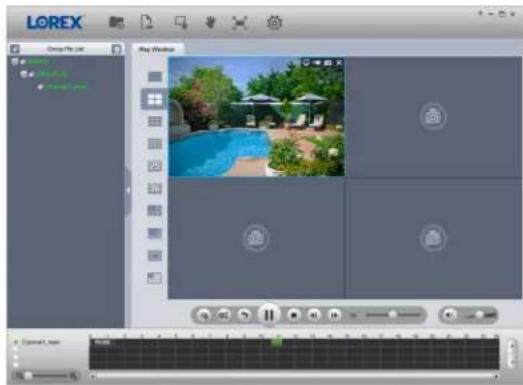
Task: Click the green marker on the timeline
Action: 277,342
